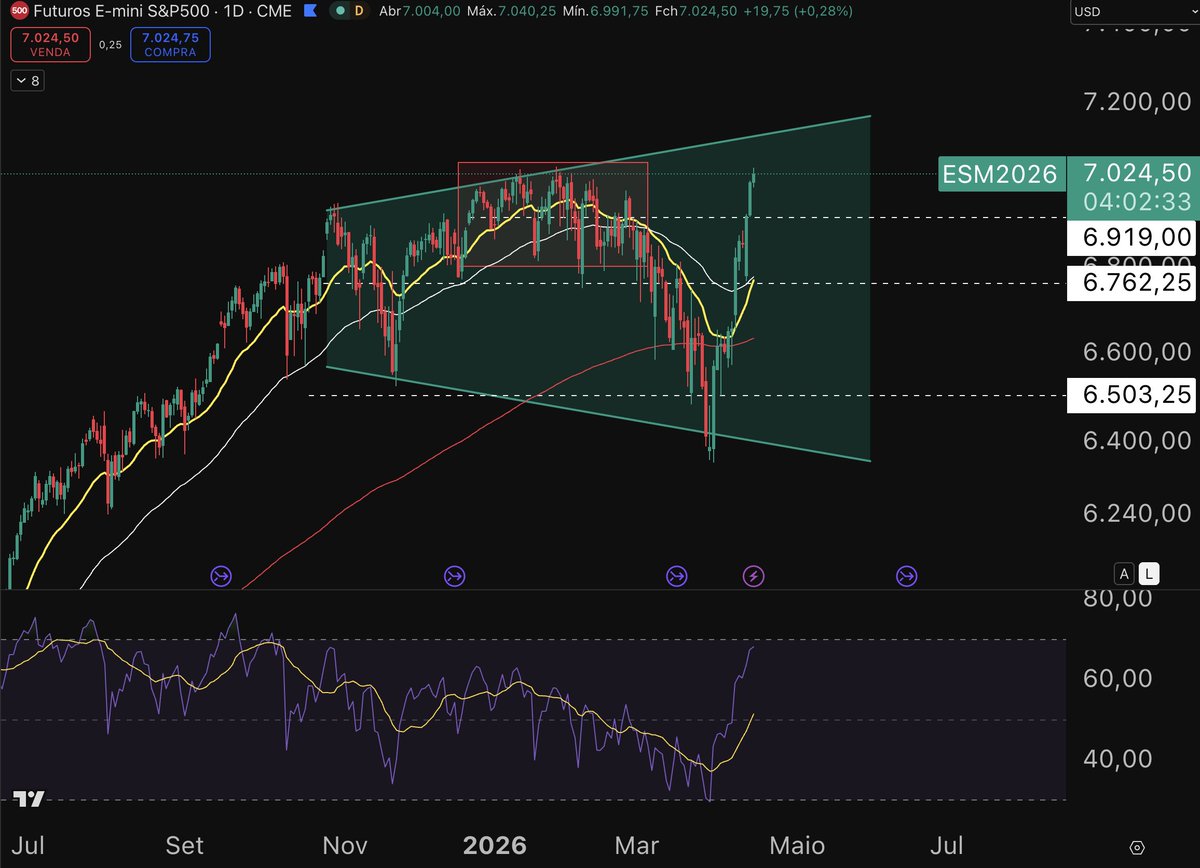
Task: Click the 0,25 spread value
Action: point(111,44)
